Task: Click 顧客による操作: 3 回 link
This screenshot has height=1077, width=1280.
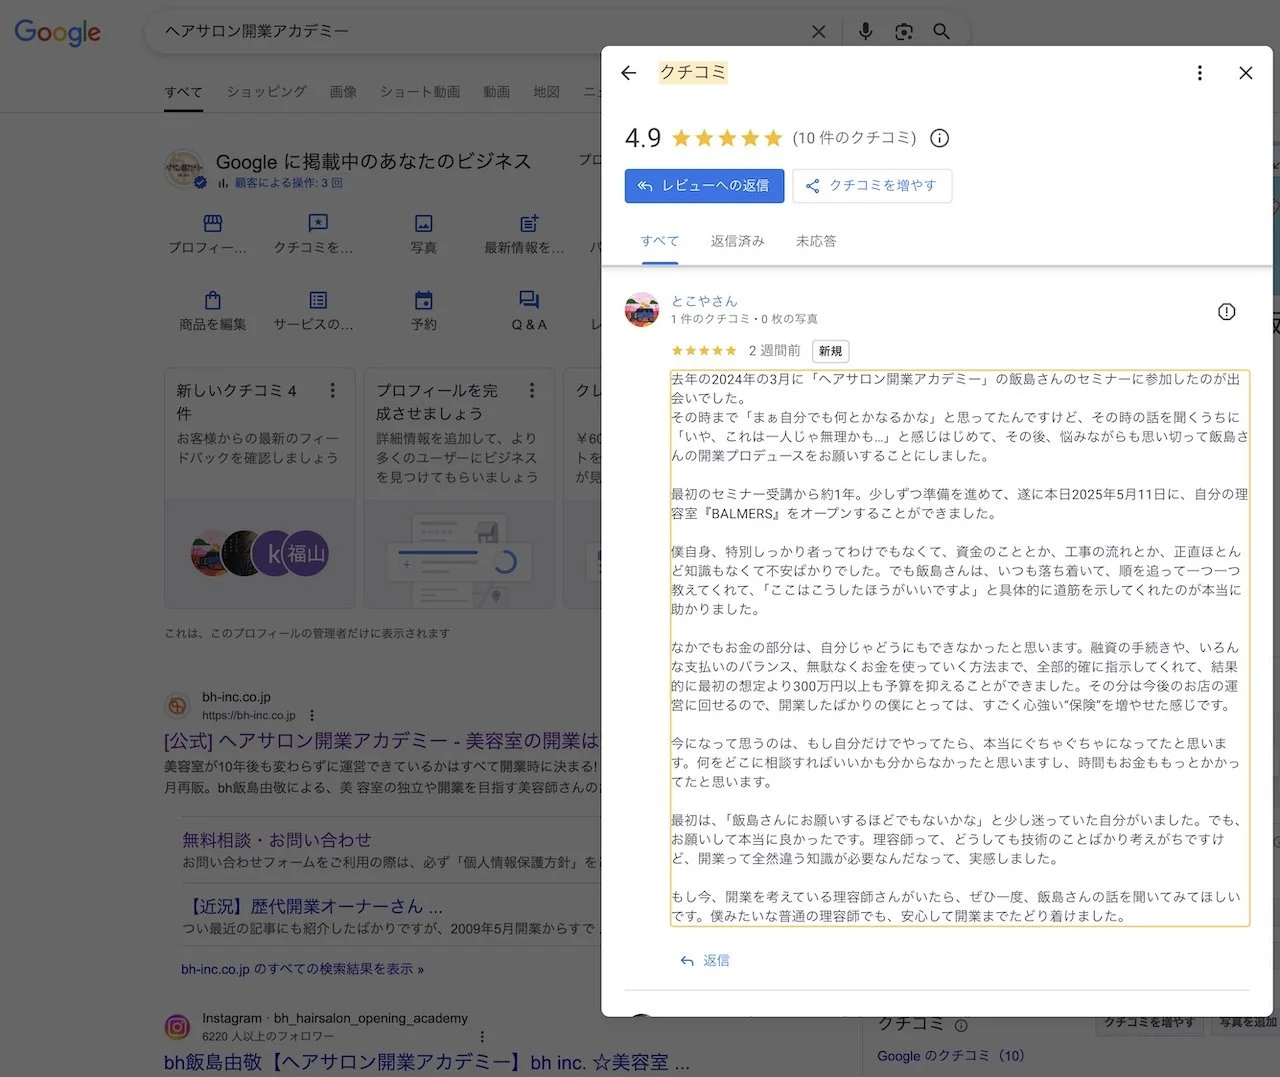Action: coord(288,183)
